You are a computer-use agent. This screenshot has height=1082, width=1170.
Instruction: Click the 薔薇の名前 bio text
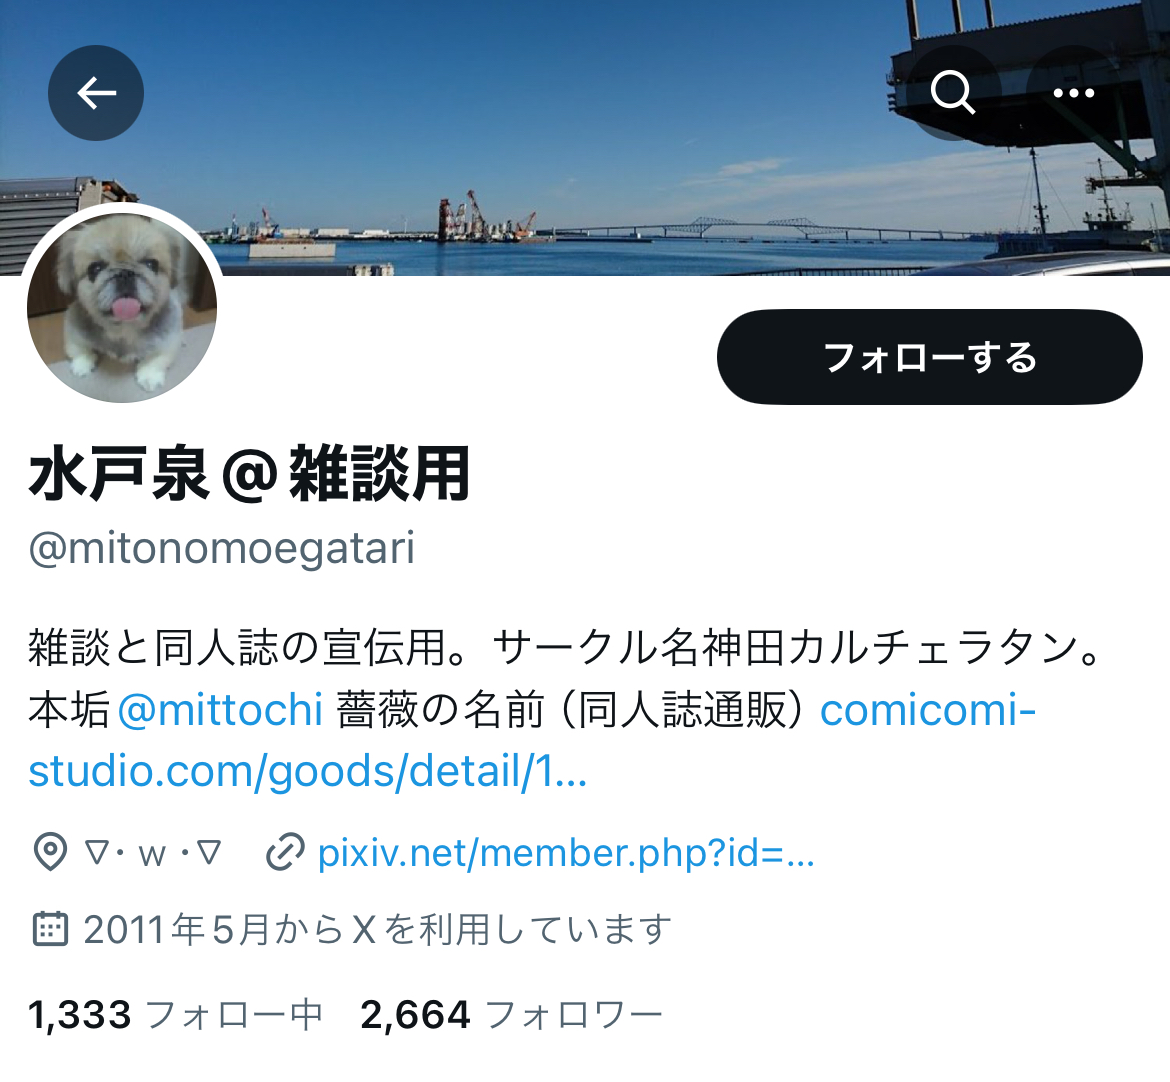coord(440,710)
